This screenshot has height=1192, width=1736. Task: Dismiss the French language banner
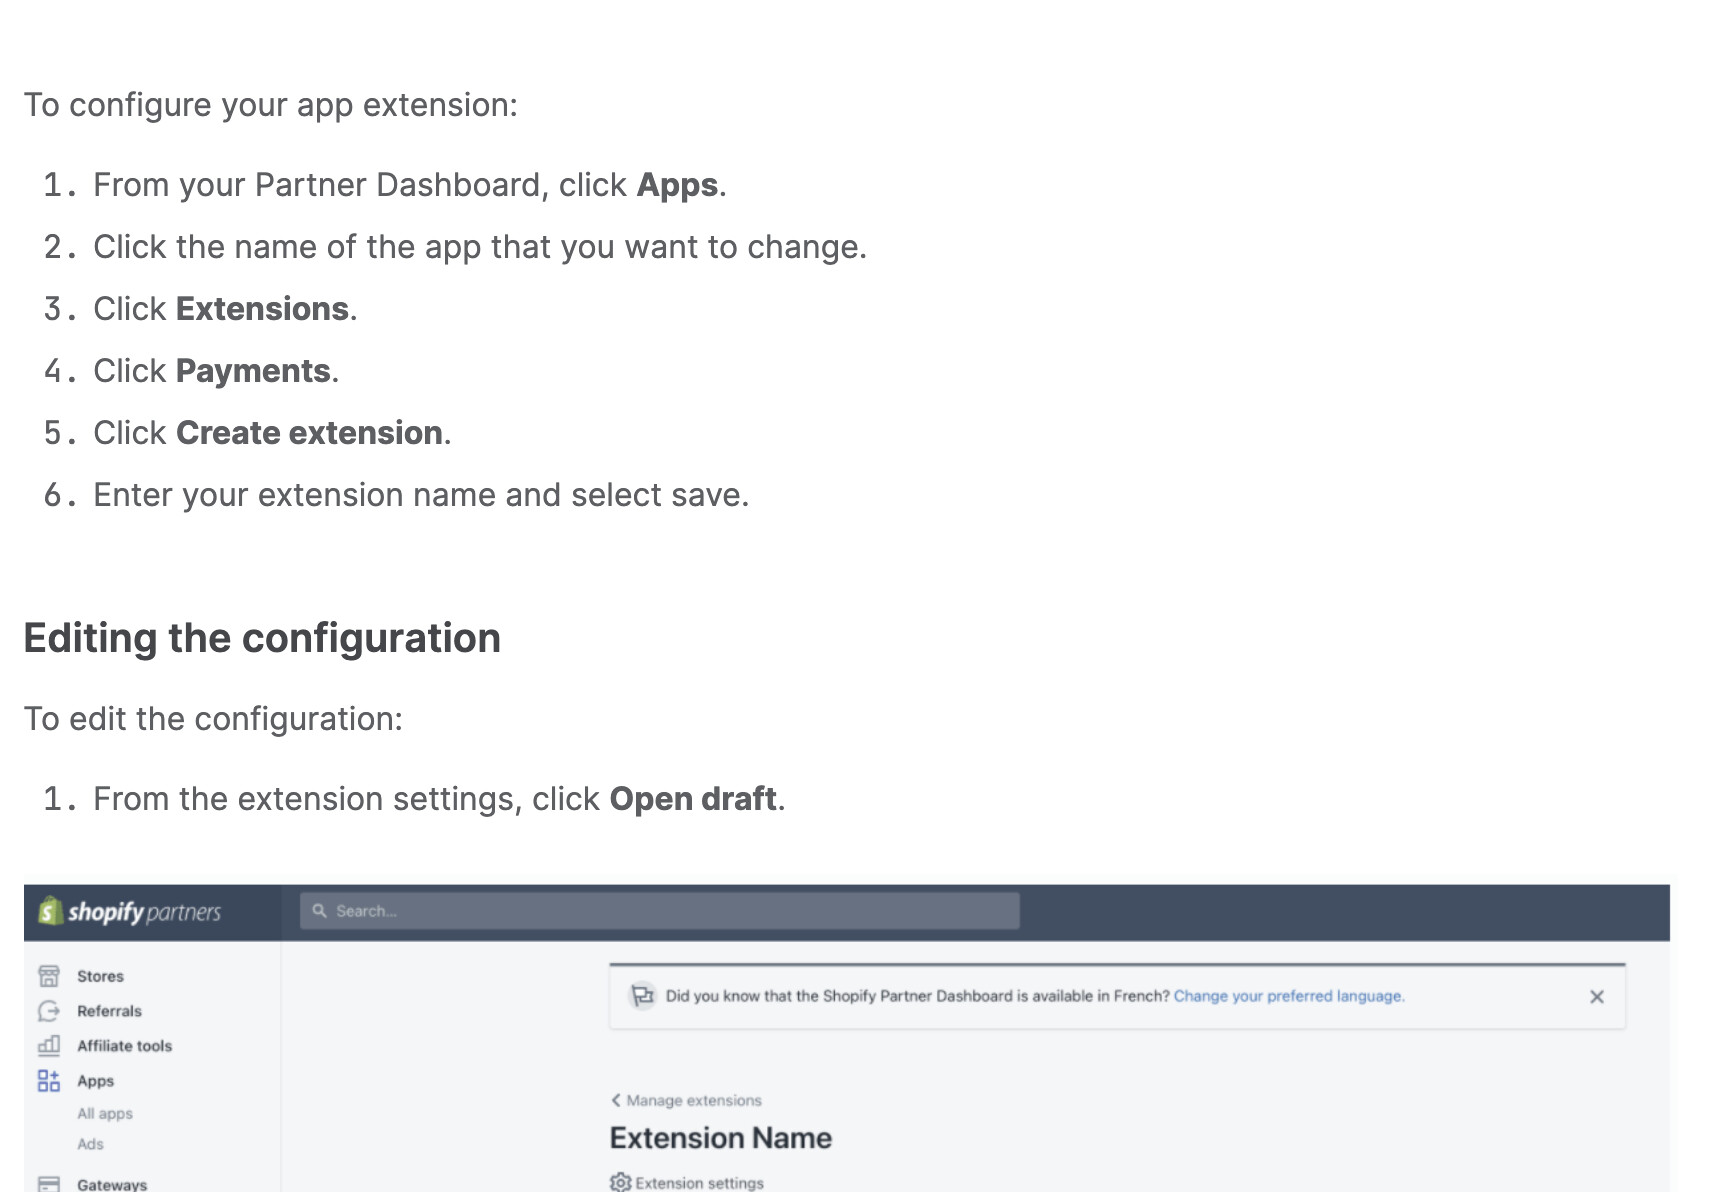tap(1596, 996)
